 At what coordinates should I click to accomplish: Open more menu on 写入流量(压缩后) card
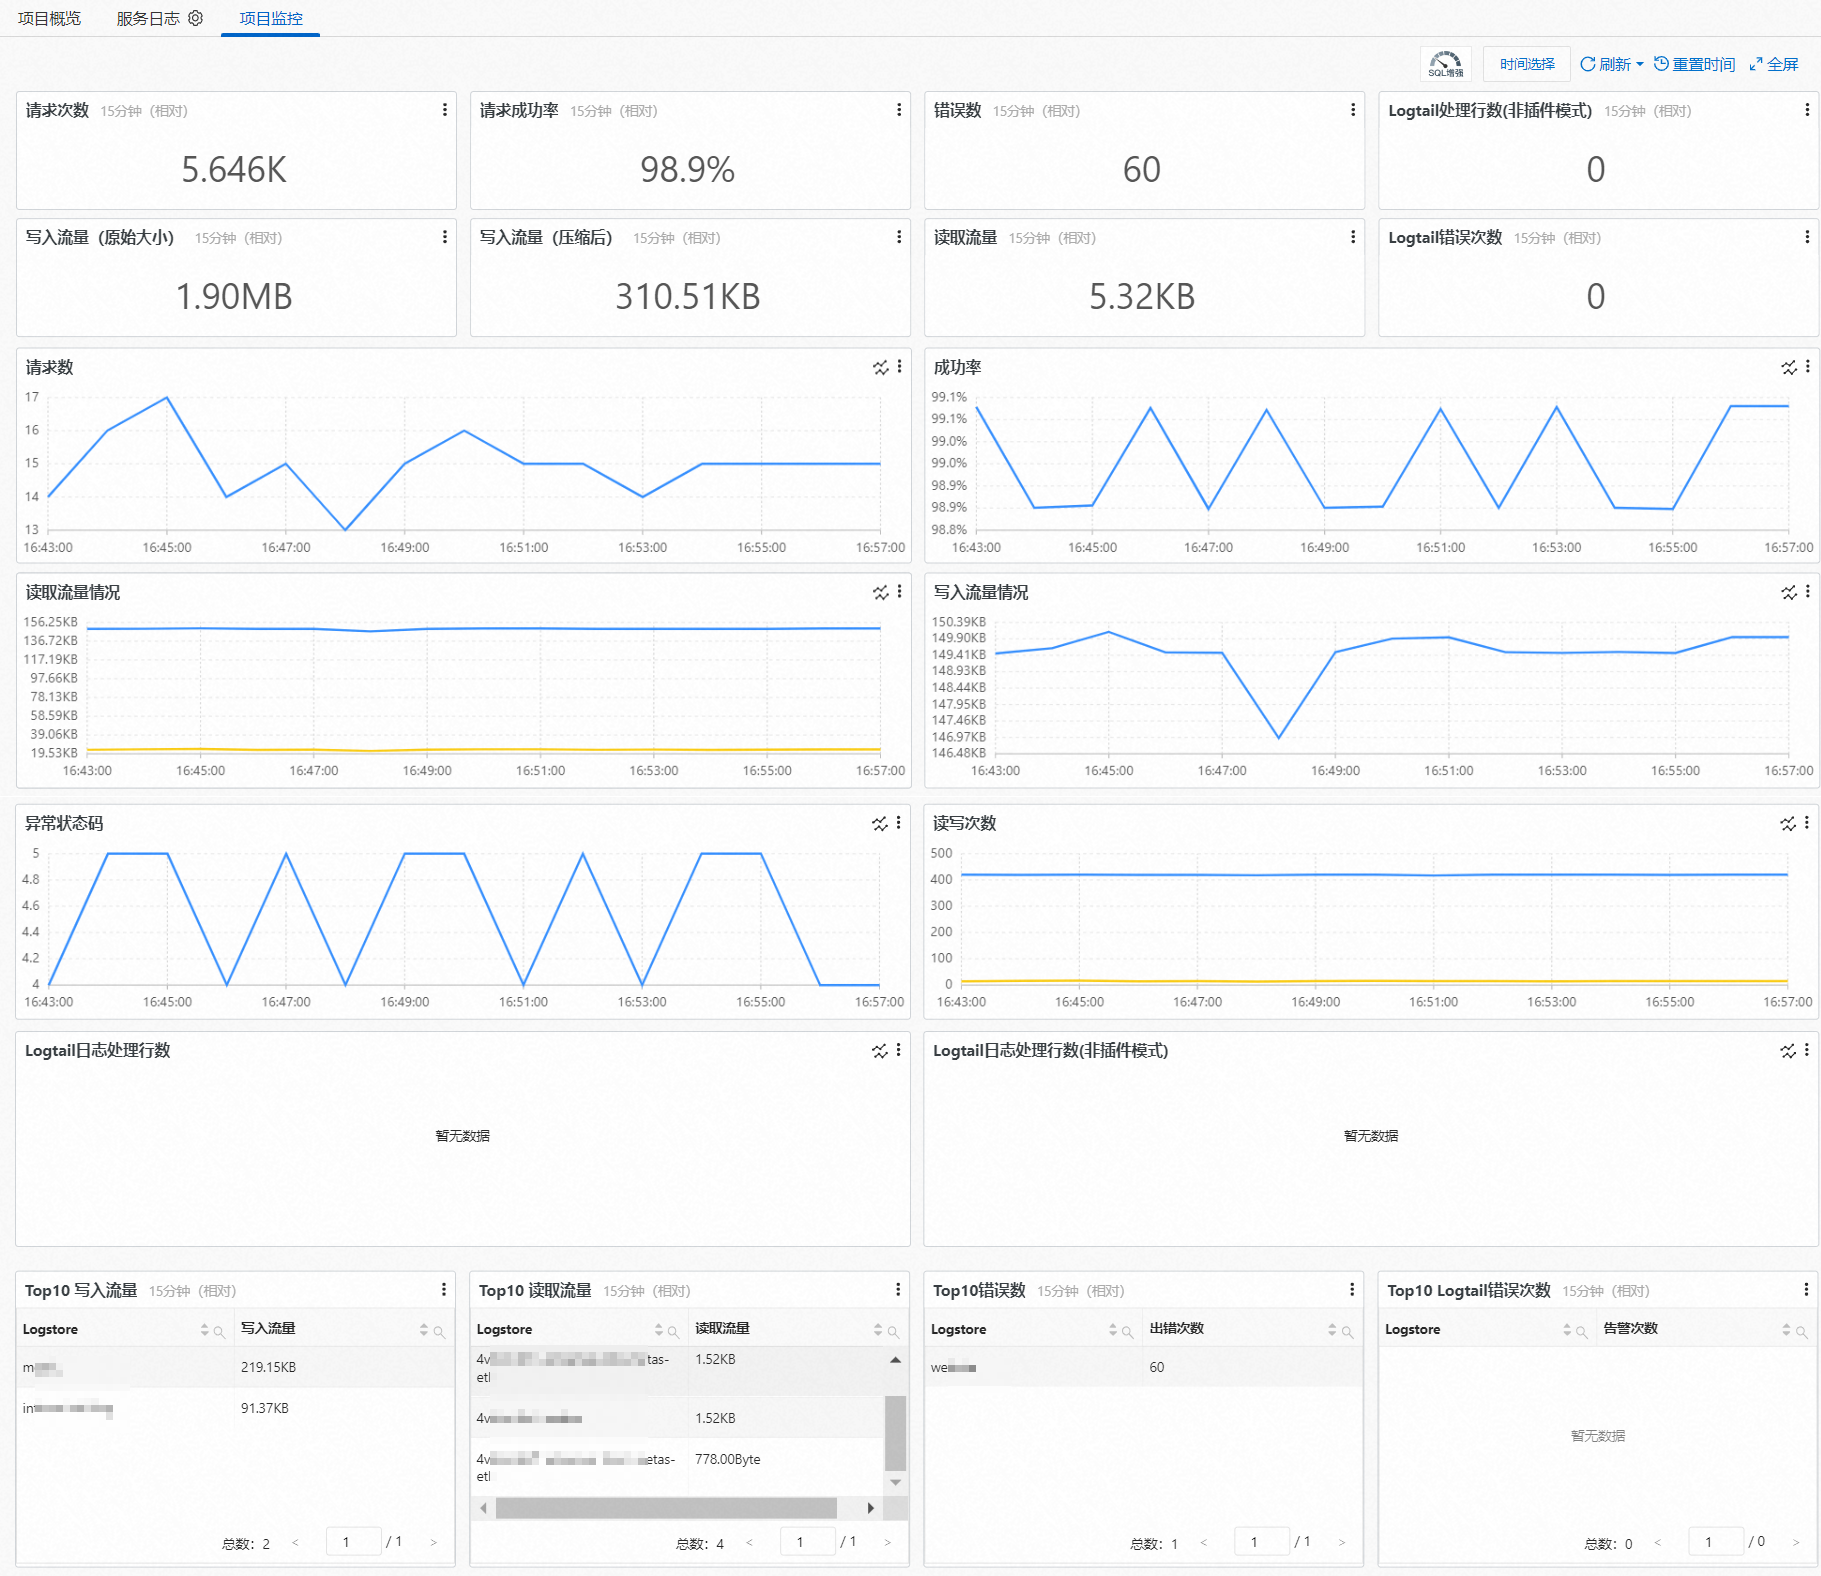coord(899,237)
